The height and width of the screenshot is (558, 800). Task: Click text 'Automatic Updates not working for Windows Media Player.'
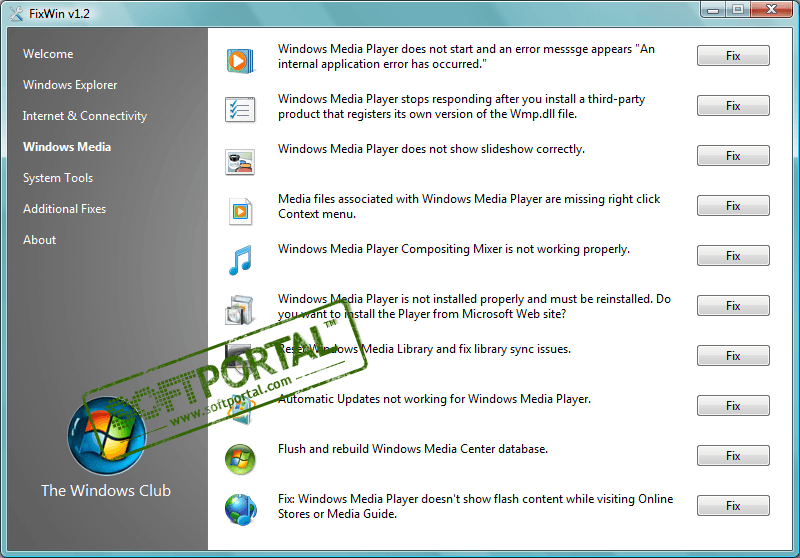point(434,399)
